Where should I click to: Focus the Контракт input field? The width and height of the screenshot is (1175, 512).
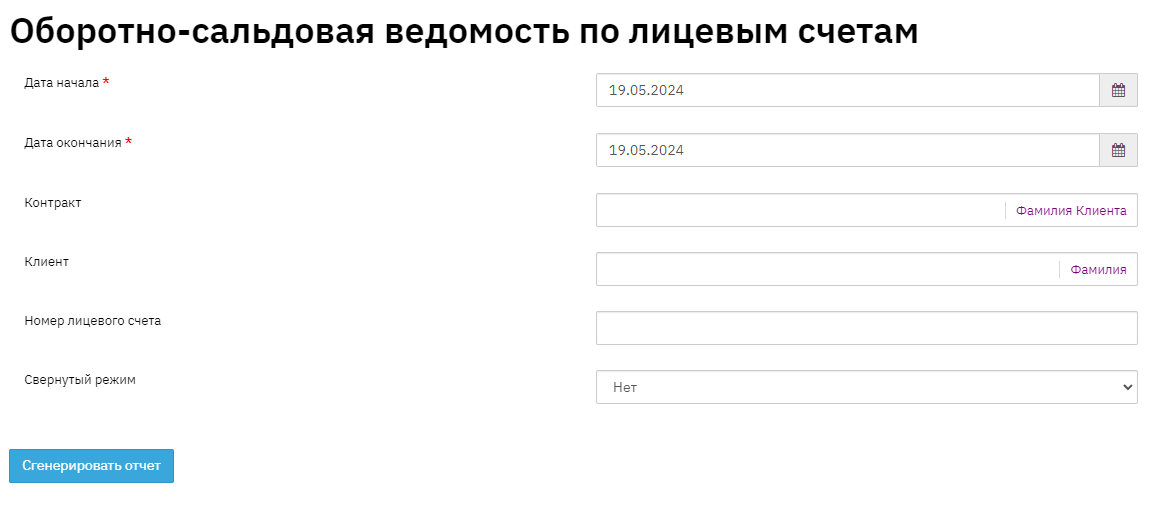[800, 211]
